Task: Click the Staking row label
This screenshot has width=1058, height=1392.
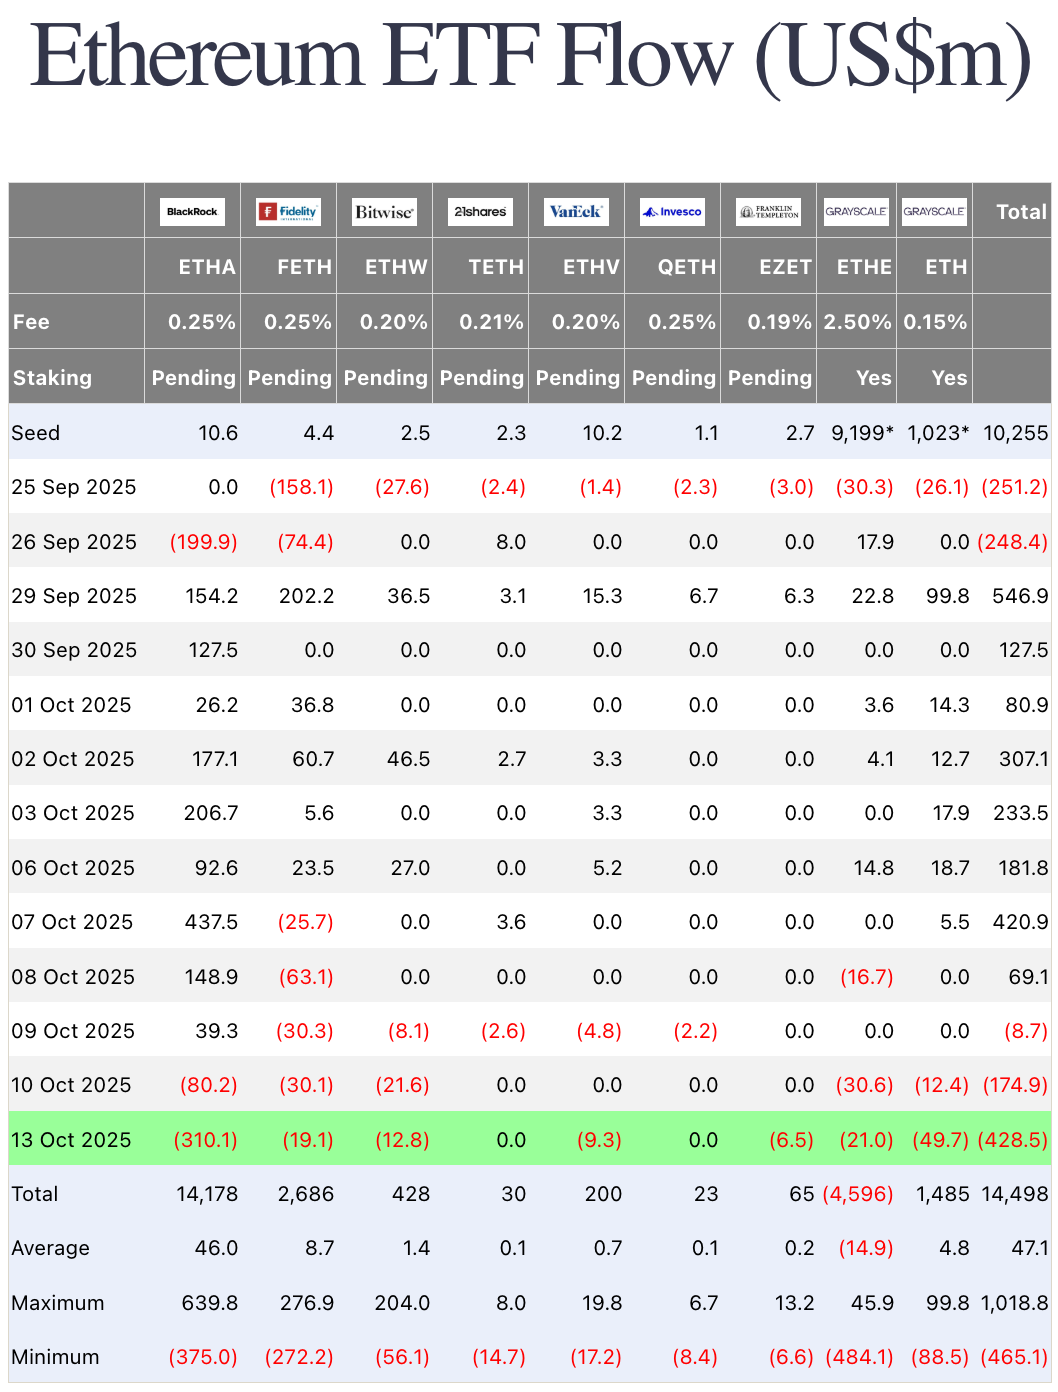Action: pos(52,378)
